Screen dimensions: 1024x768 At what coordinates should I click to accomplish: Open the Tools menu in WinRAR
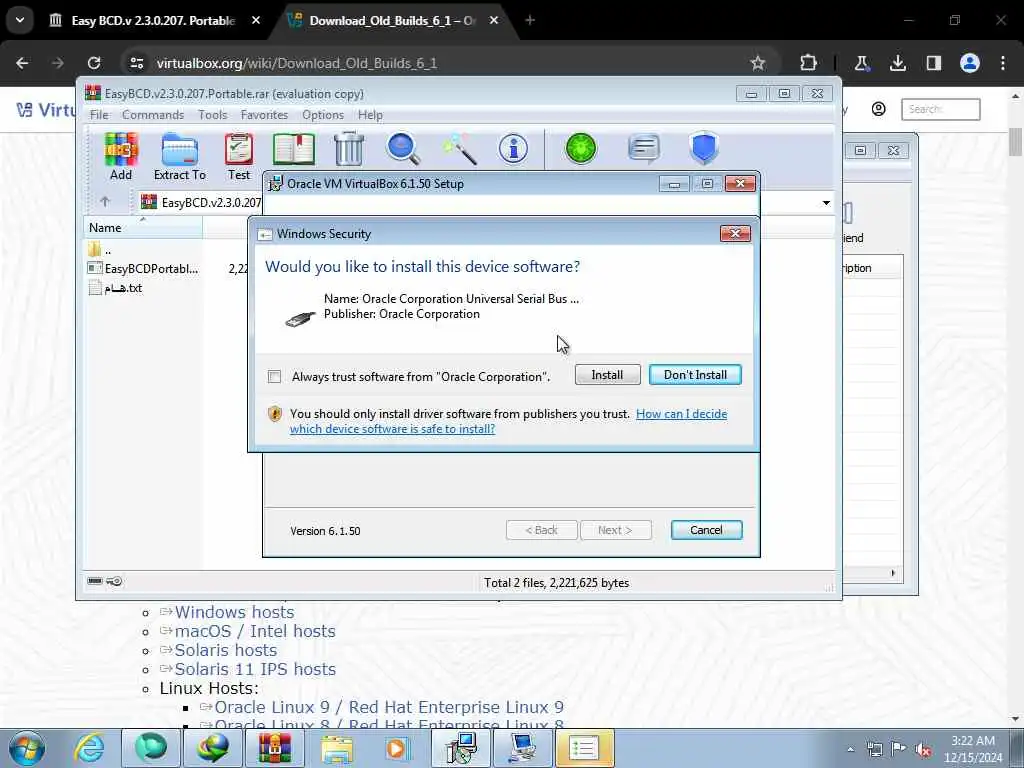[x=213, y=115]
